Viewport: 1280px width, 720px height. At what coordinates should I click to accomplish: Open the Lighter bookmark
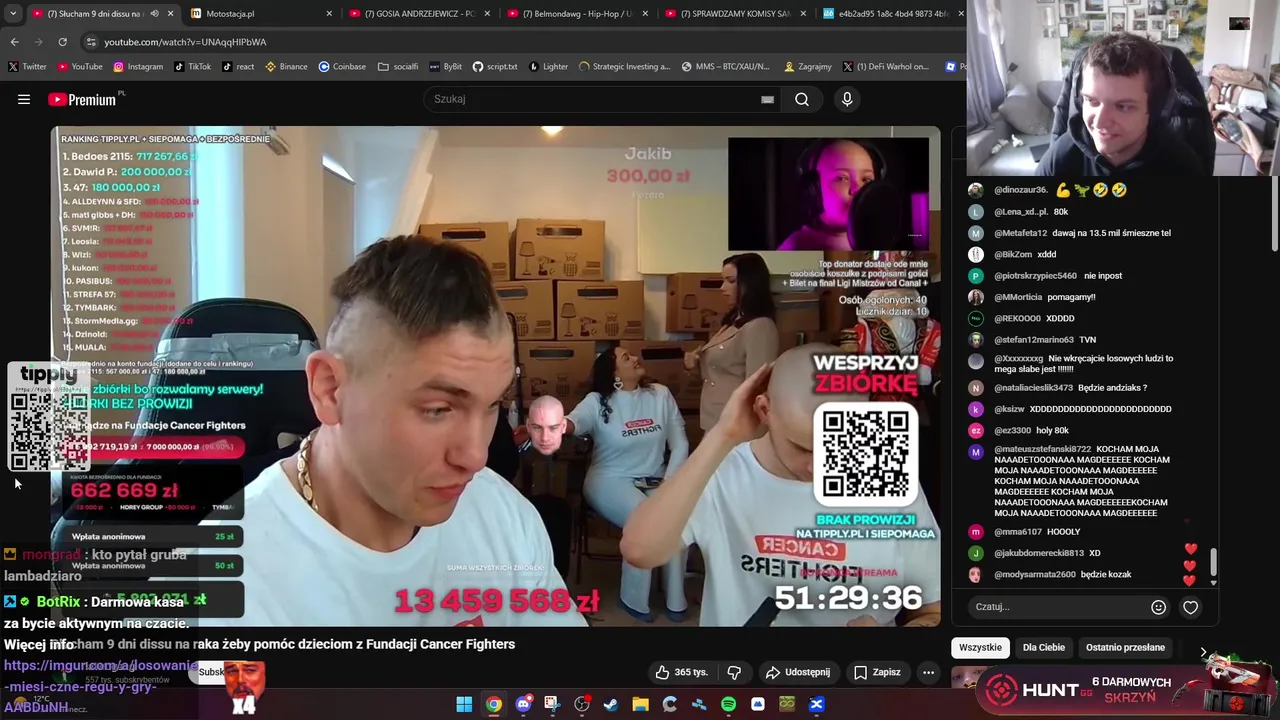(548, 67)
